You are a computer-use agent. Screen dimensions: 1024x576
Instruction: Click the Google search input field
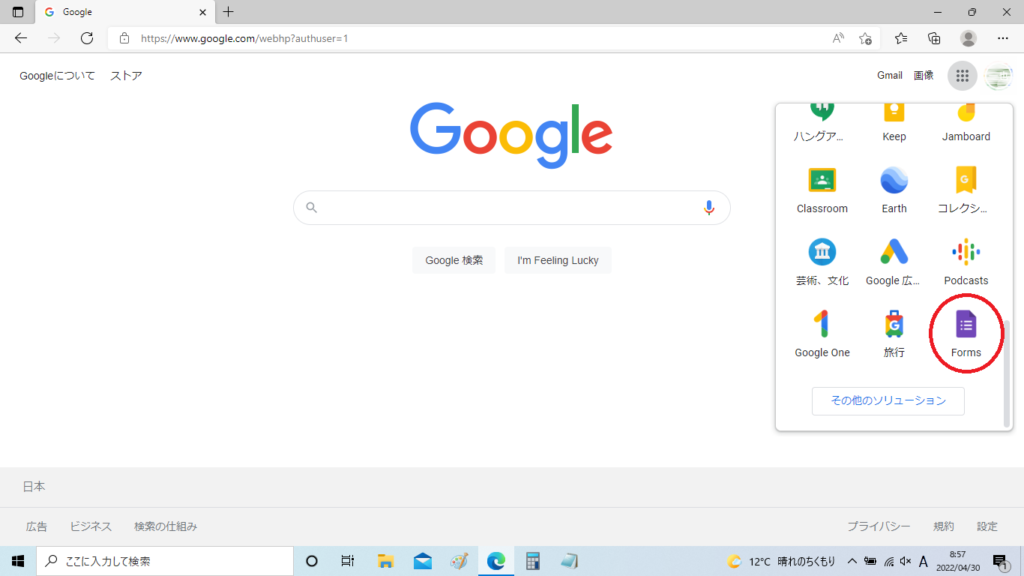pos(511,208)
